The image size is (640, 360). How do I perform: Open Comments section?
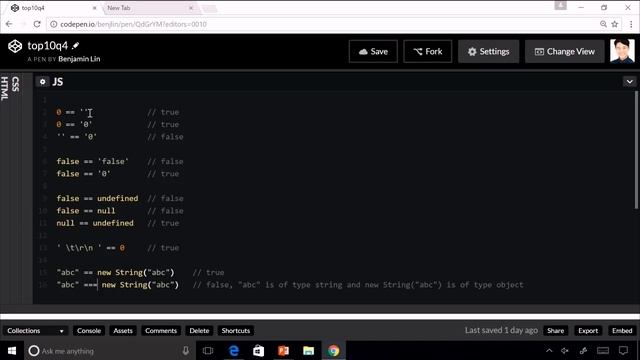[161, 331]
